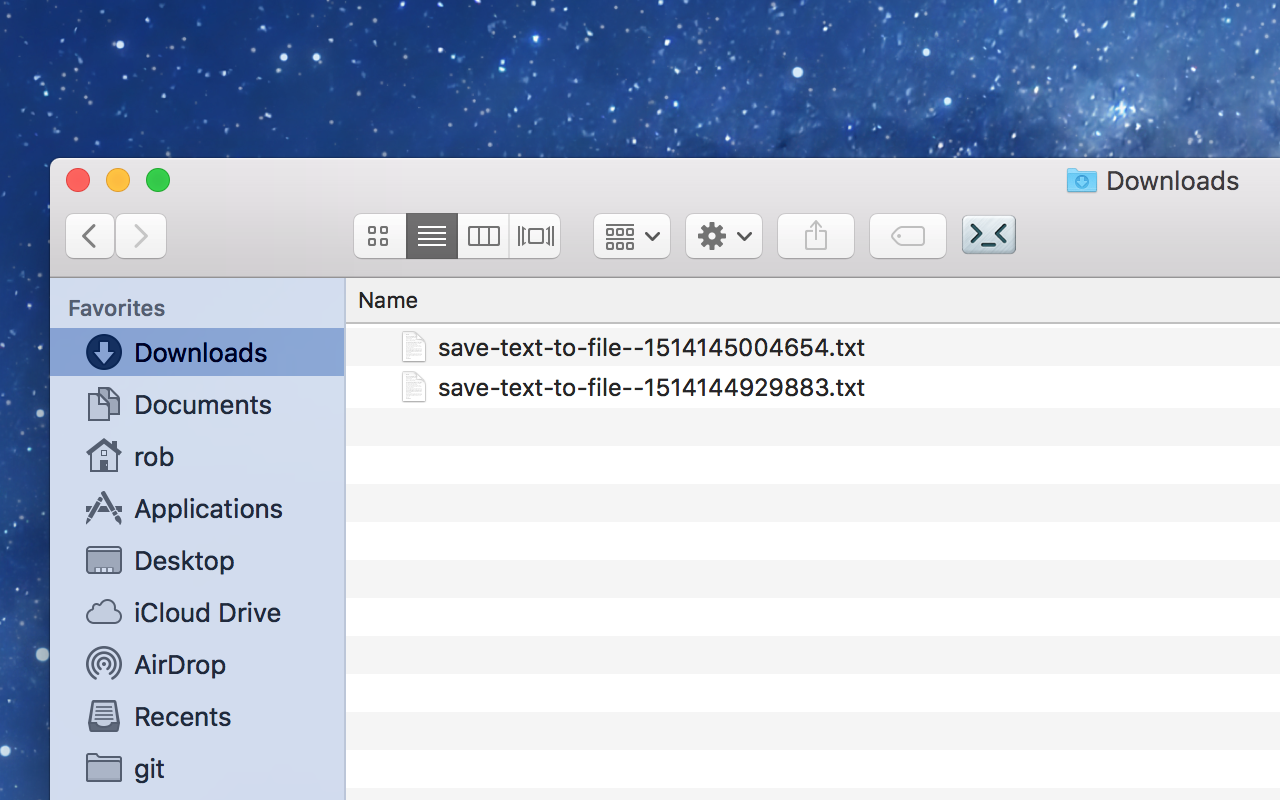Open iCloud Drive from the sidebar

[207, 612]
